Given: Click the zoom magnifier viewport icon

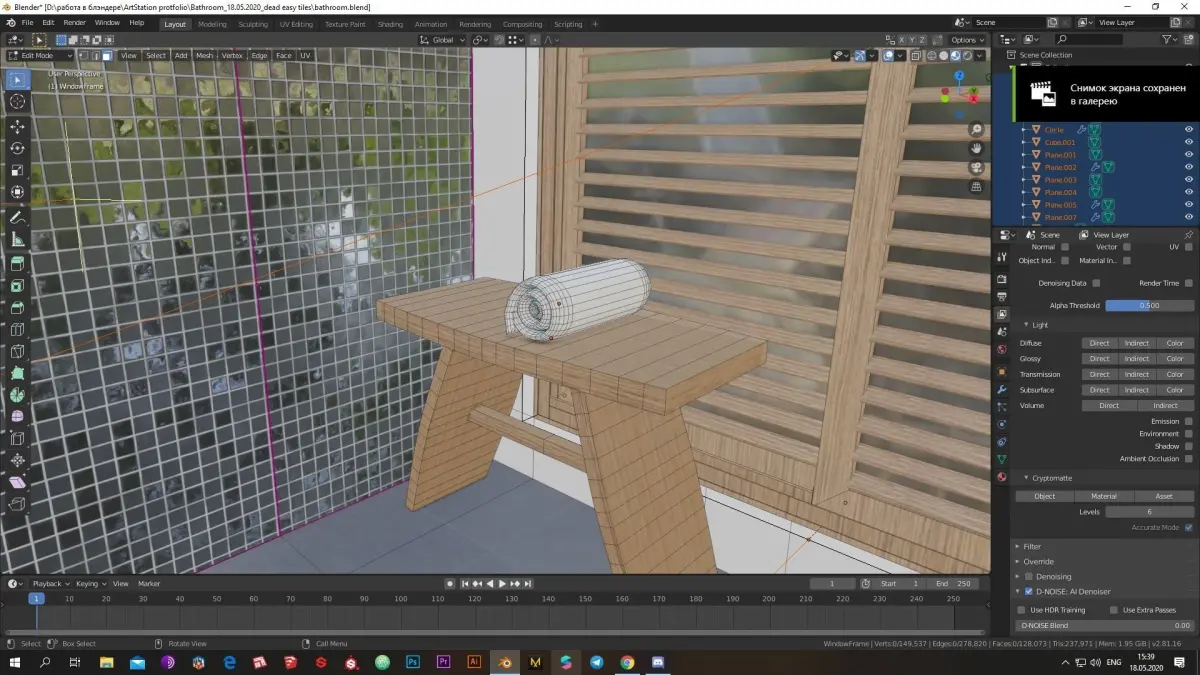Looking at the screenshot, I should [976, 130].
